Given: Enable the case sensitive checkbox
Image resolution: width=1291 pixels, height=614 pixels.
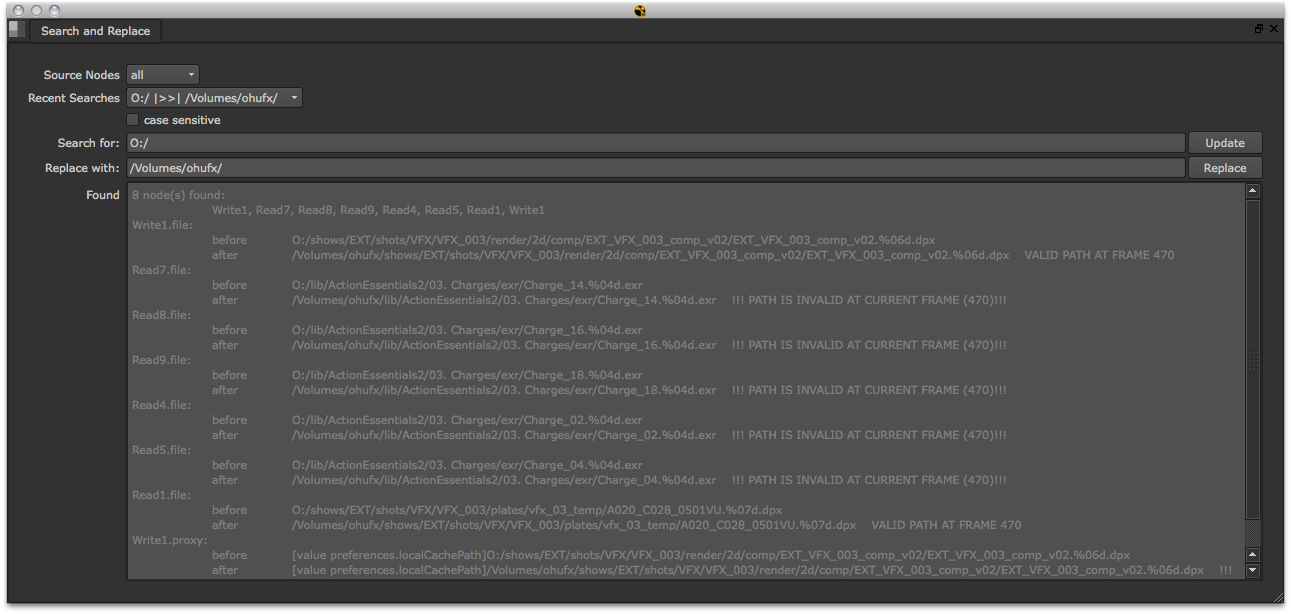Looking at the screenshot, I should (133, 120).
